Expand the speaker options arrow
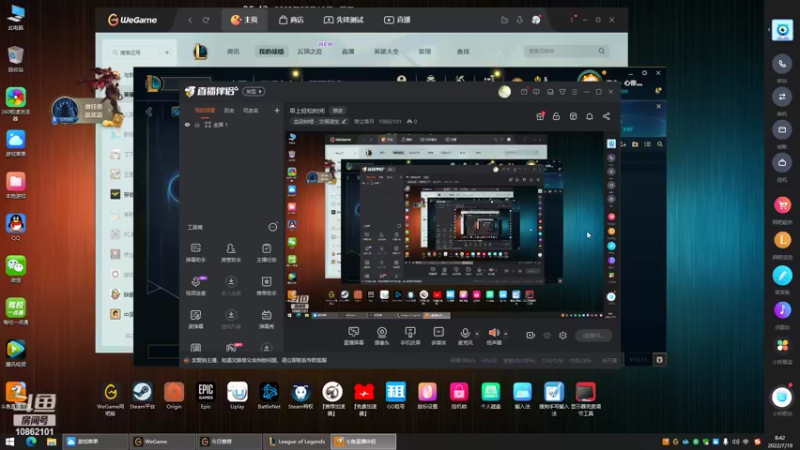This screenshot has height=450, width=800. point(506,334)
